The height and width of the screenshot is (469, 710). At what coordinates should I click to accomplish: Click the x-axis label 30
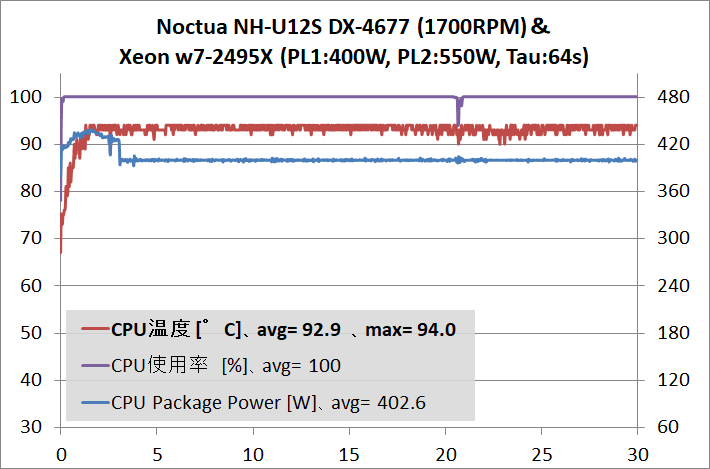pyautogui.click(x=638, y=455)
